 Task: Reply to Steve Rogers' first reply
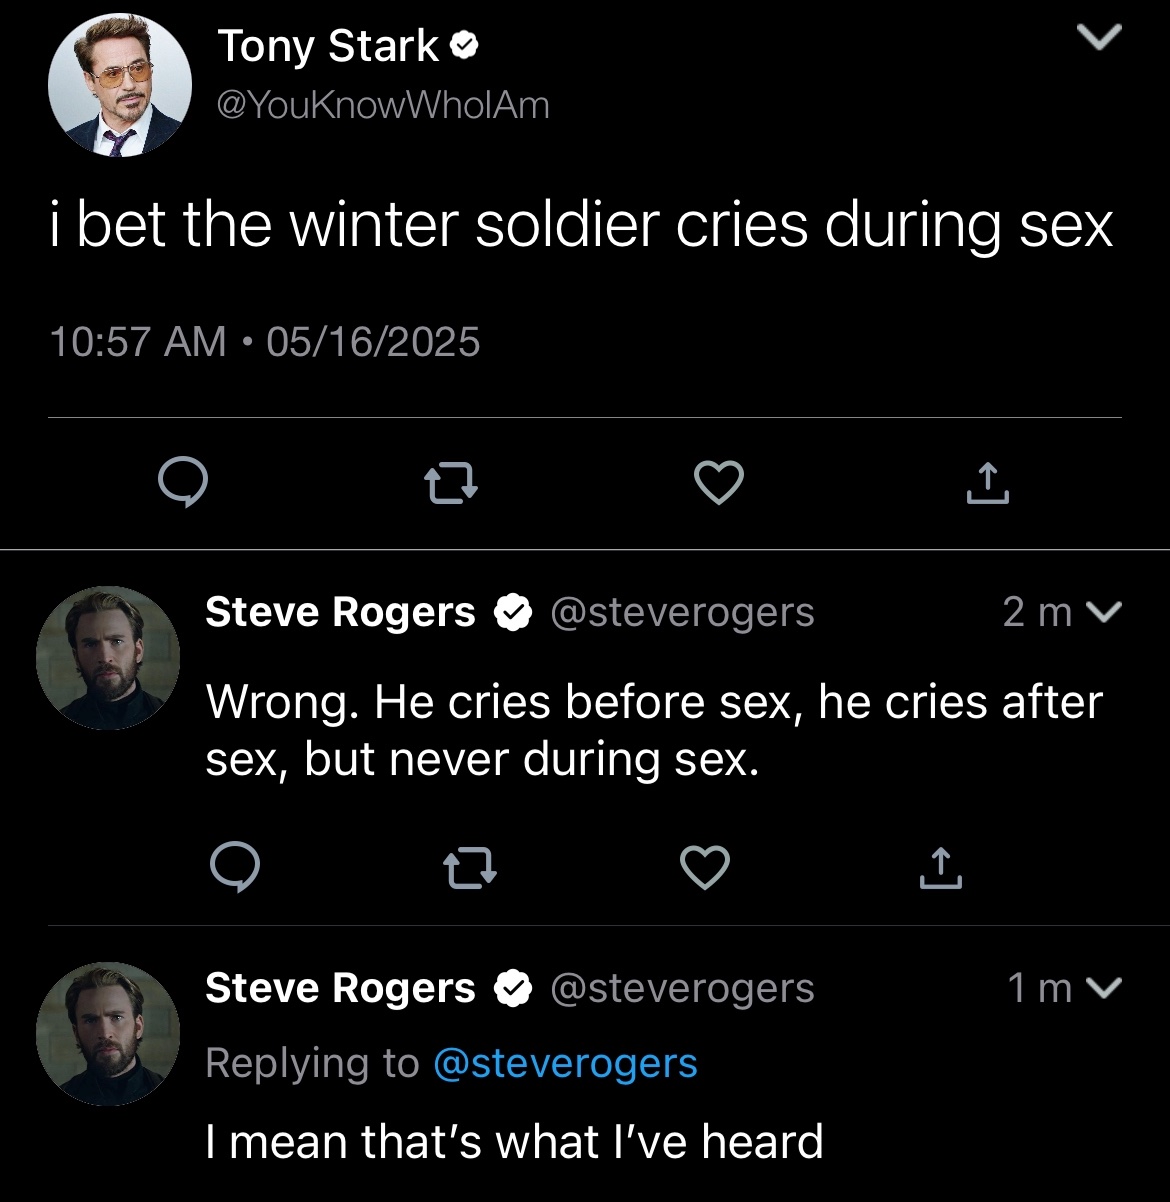coord(235,868)
